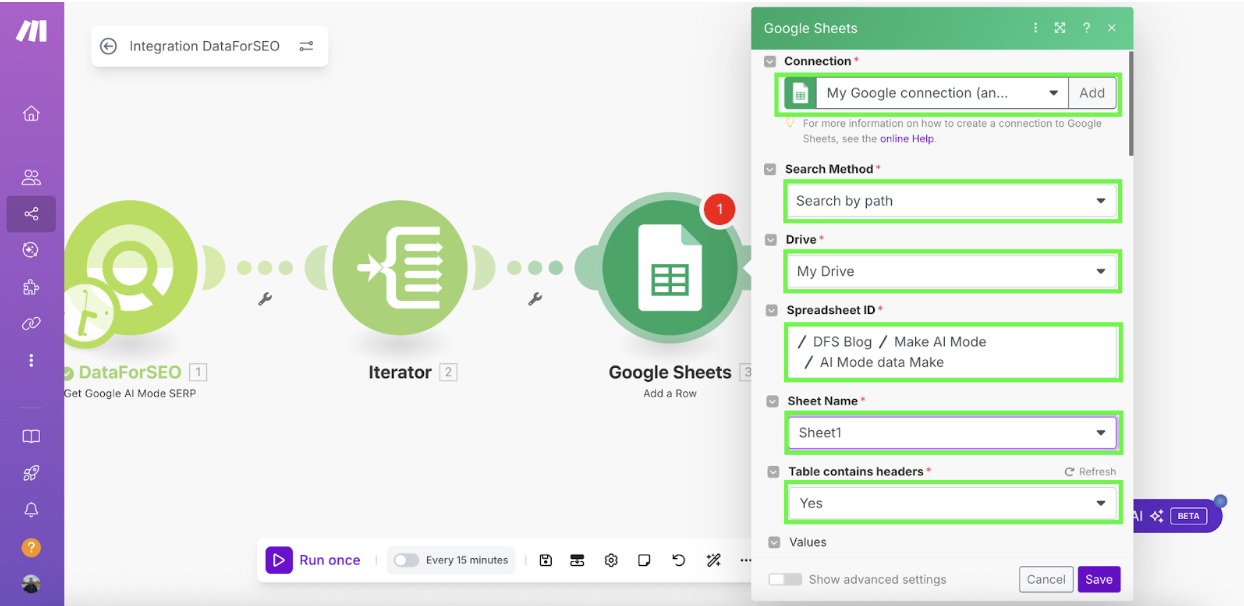Open the user profile avatar
Screen dimensions: 1244x606
tap(31, 583)
